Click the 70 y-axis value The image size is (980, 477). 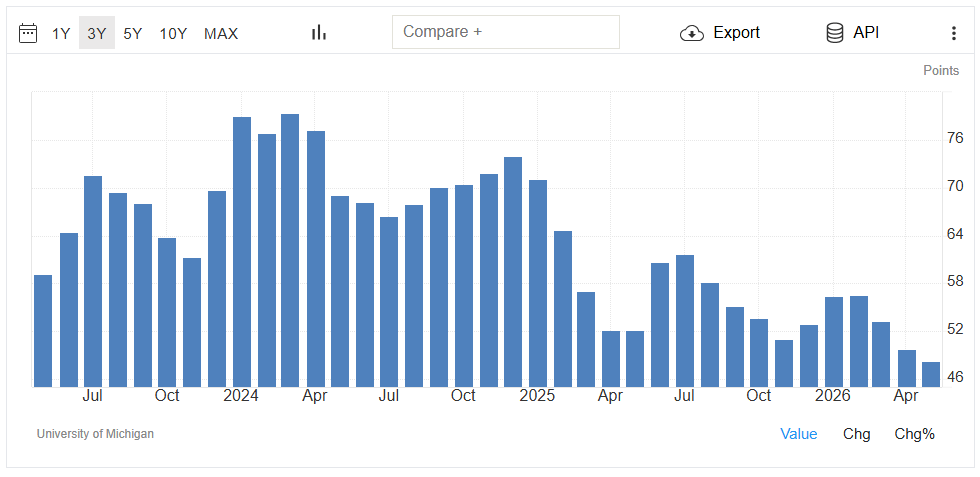click(954, 186)
